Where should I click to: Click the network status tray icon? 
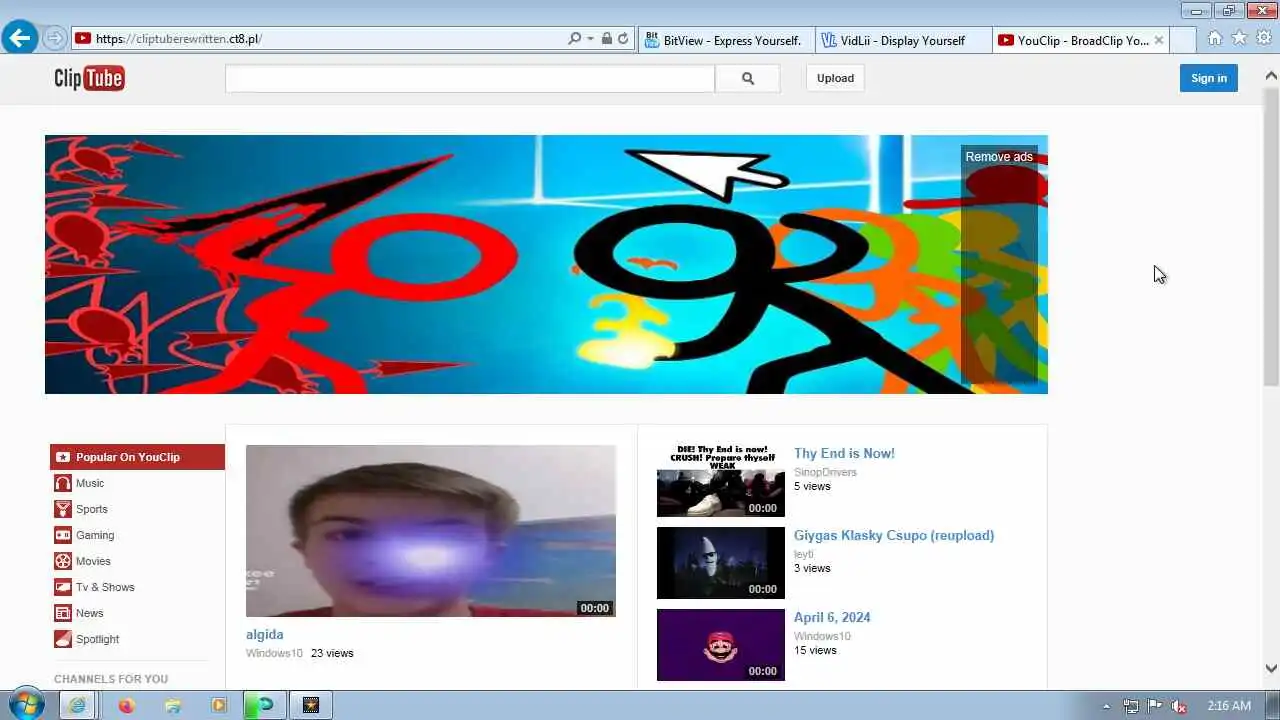point(1131,706)
